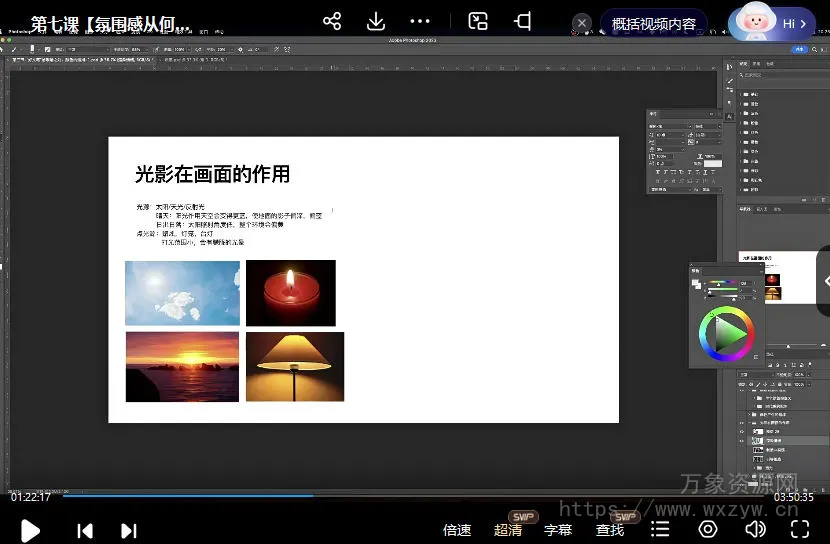Open the 倍速 playback speed menu
This screenshot has height=544, width=830.
click(457, 530)
